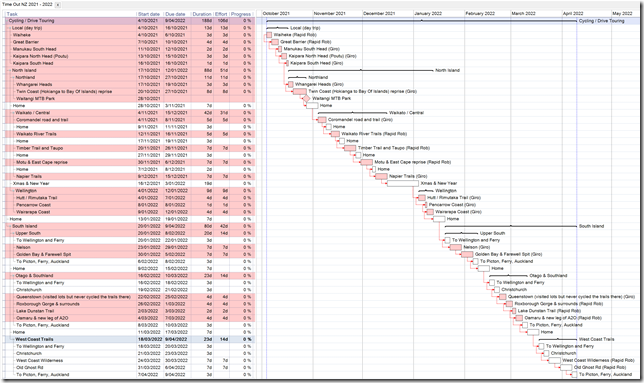Click the North Island summary bar in chart
This screenshot has width=644, height=383.
[x=361, y=70]
